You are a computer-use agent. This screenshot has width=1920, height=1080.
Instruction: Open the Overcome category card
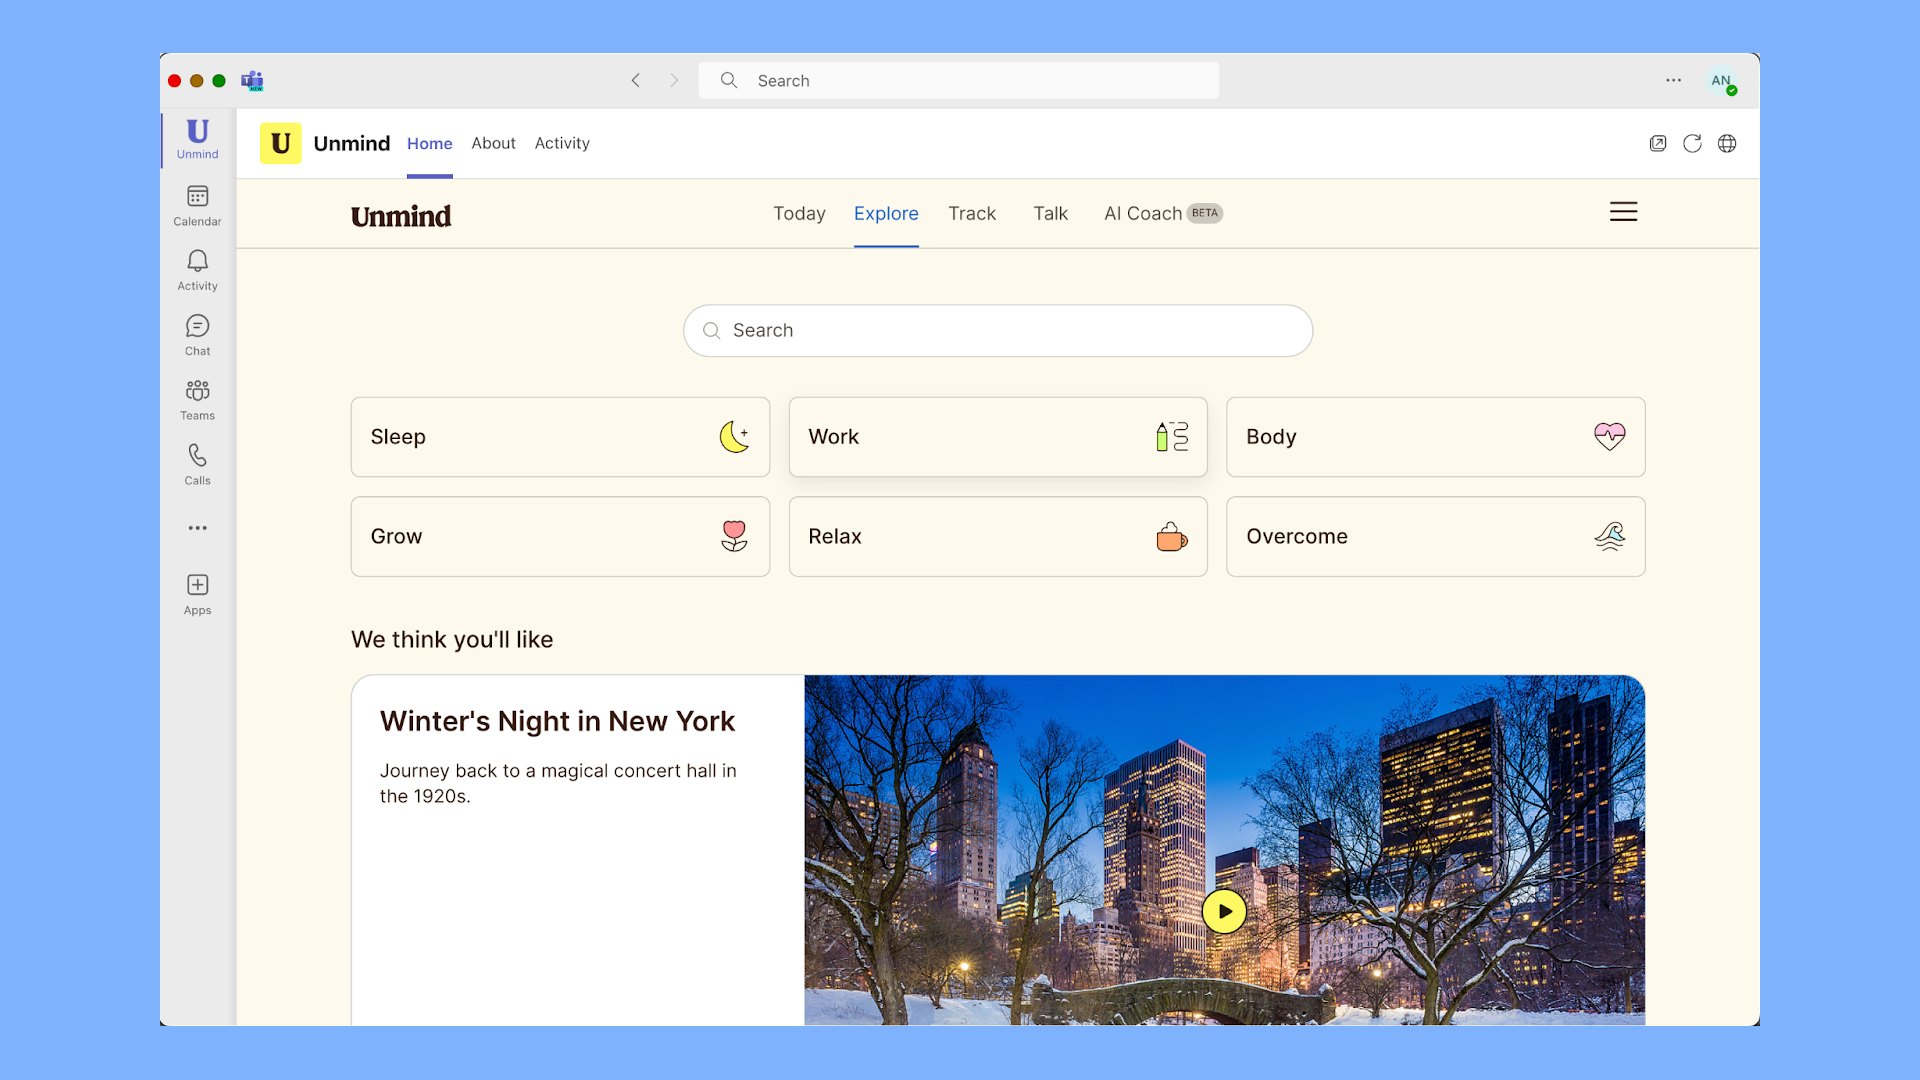click(1435, 536)
